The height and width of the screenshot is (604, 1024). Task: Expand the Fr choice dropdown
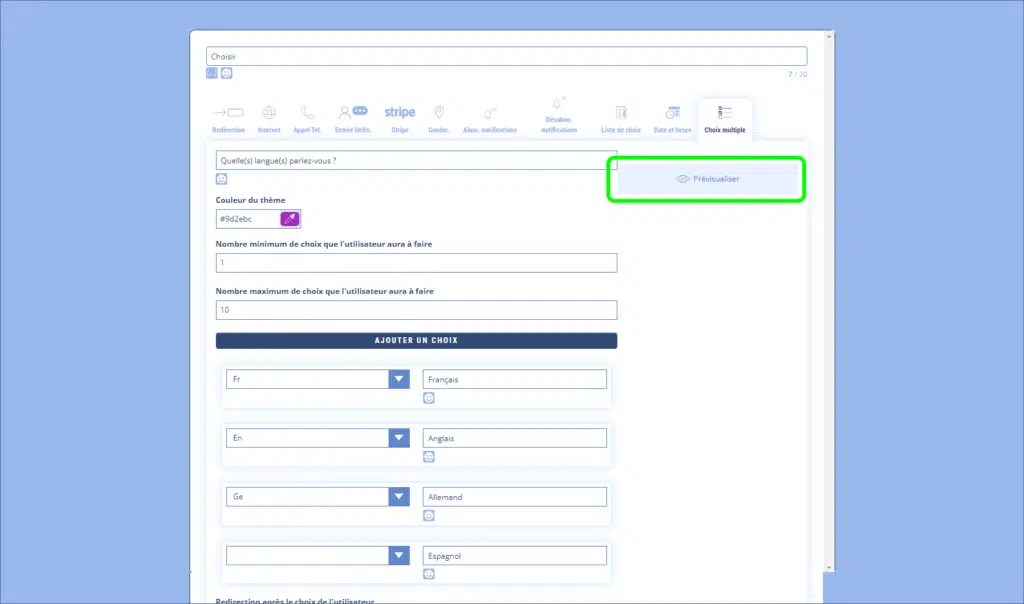point(399,380)
